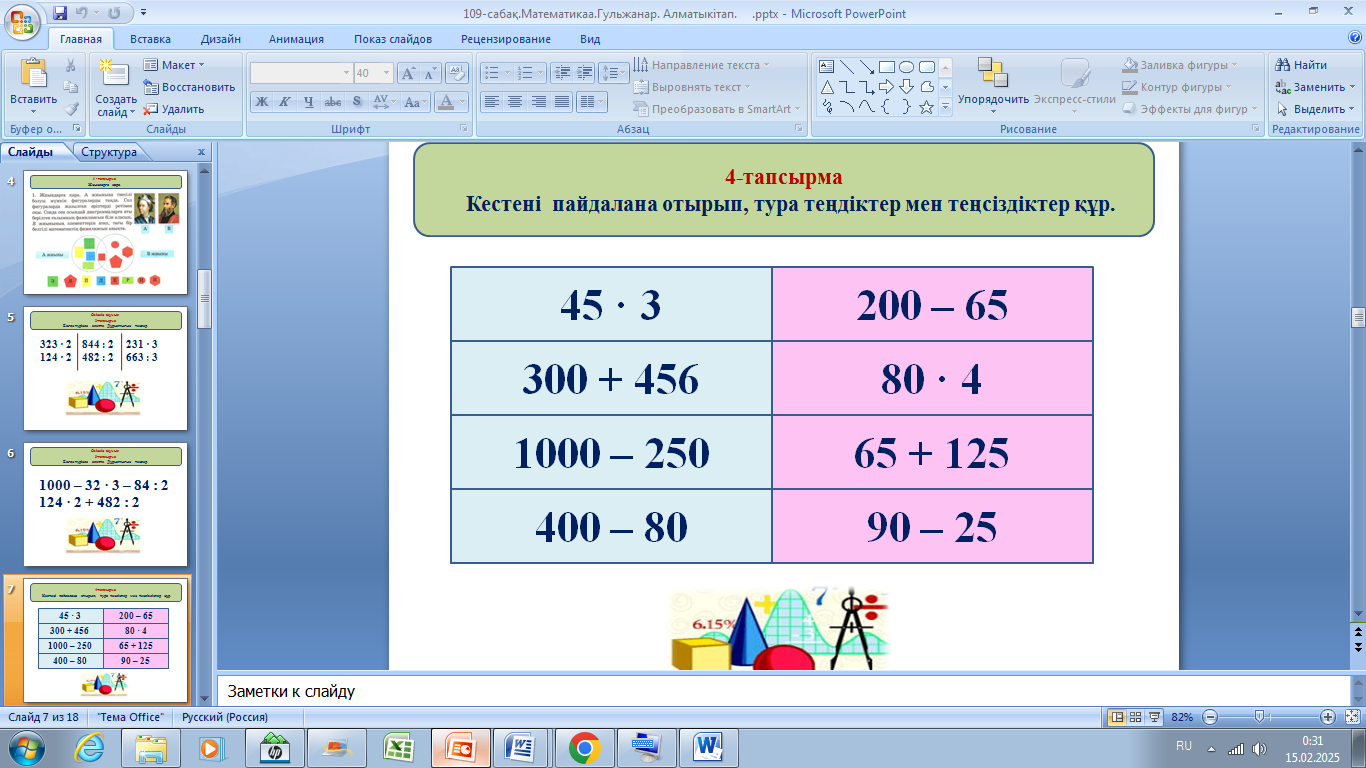
Task: Undo the last action in quick access toolbar
Action: pyautogui.click(x=84, y=13)
